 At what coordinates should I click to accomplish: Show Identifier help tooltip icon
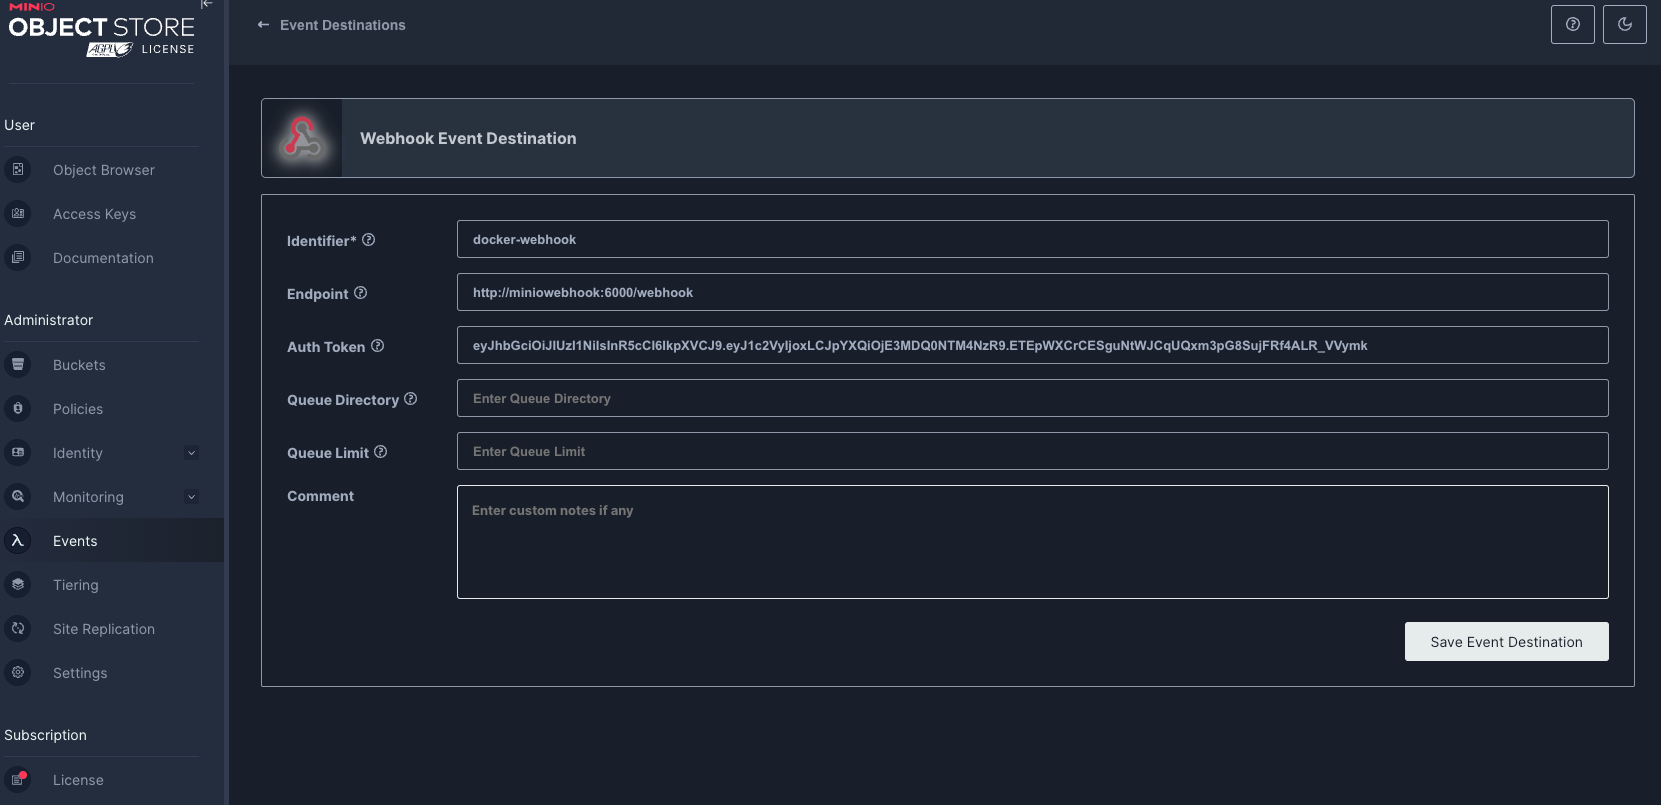click(368, 240)
